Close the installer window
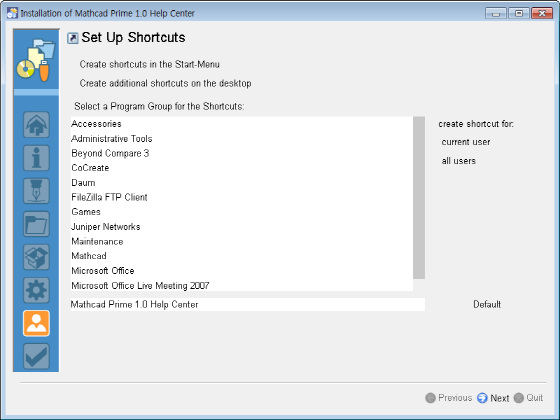560x420 pixels. 542,14
